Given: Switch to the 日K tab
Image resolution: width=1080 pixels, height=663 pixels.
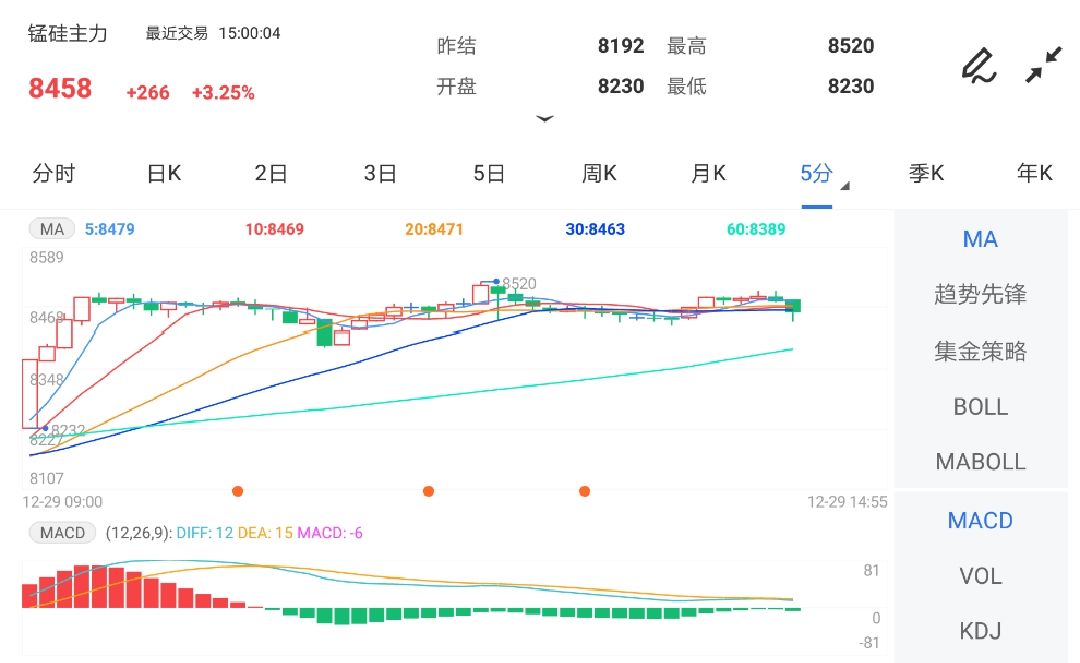Looking at the screenshot, I should [x=164, y=173].
